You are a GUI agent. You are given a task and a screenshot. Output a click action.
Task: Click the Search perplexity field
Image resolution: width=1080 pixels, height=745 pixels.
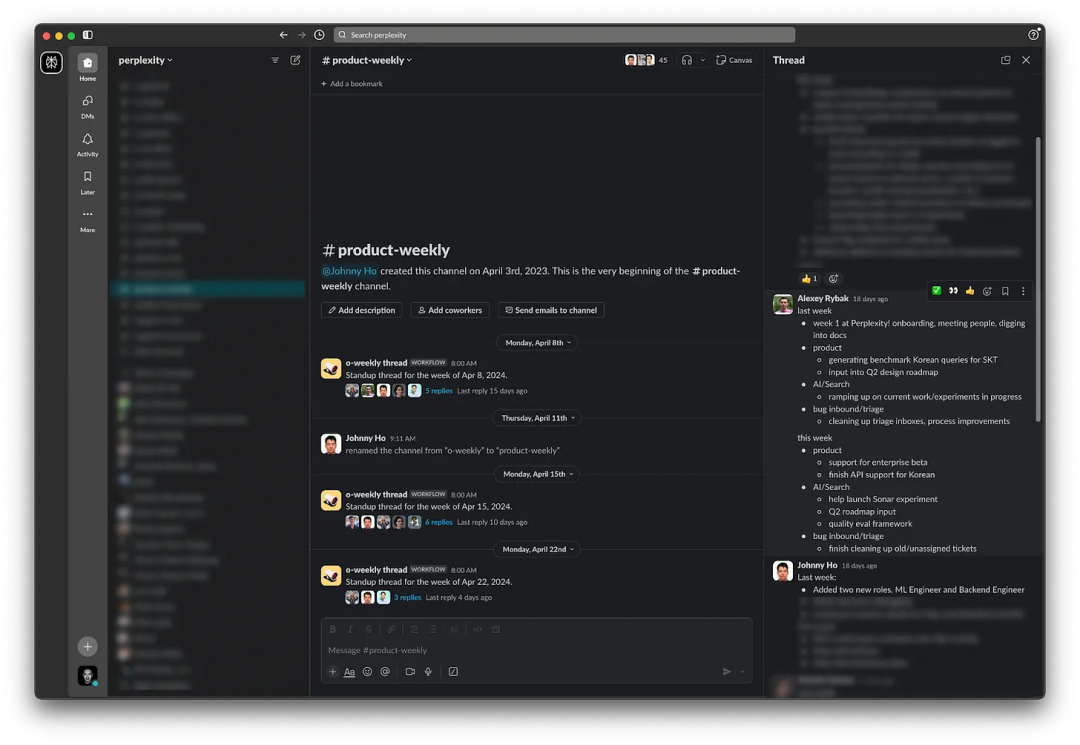click(564, 35)
